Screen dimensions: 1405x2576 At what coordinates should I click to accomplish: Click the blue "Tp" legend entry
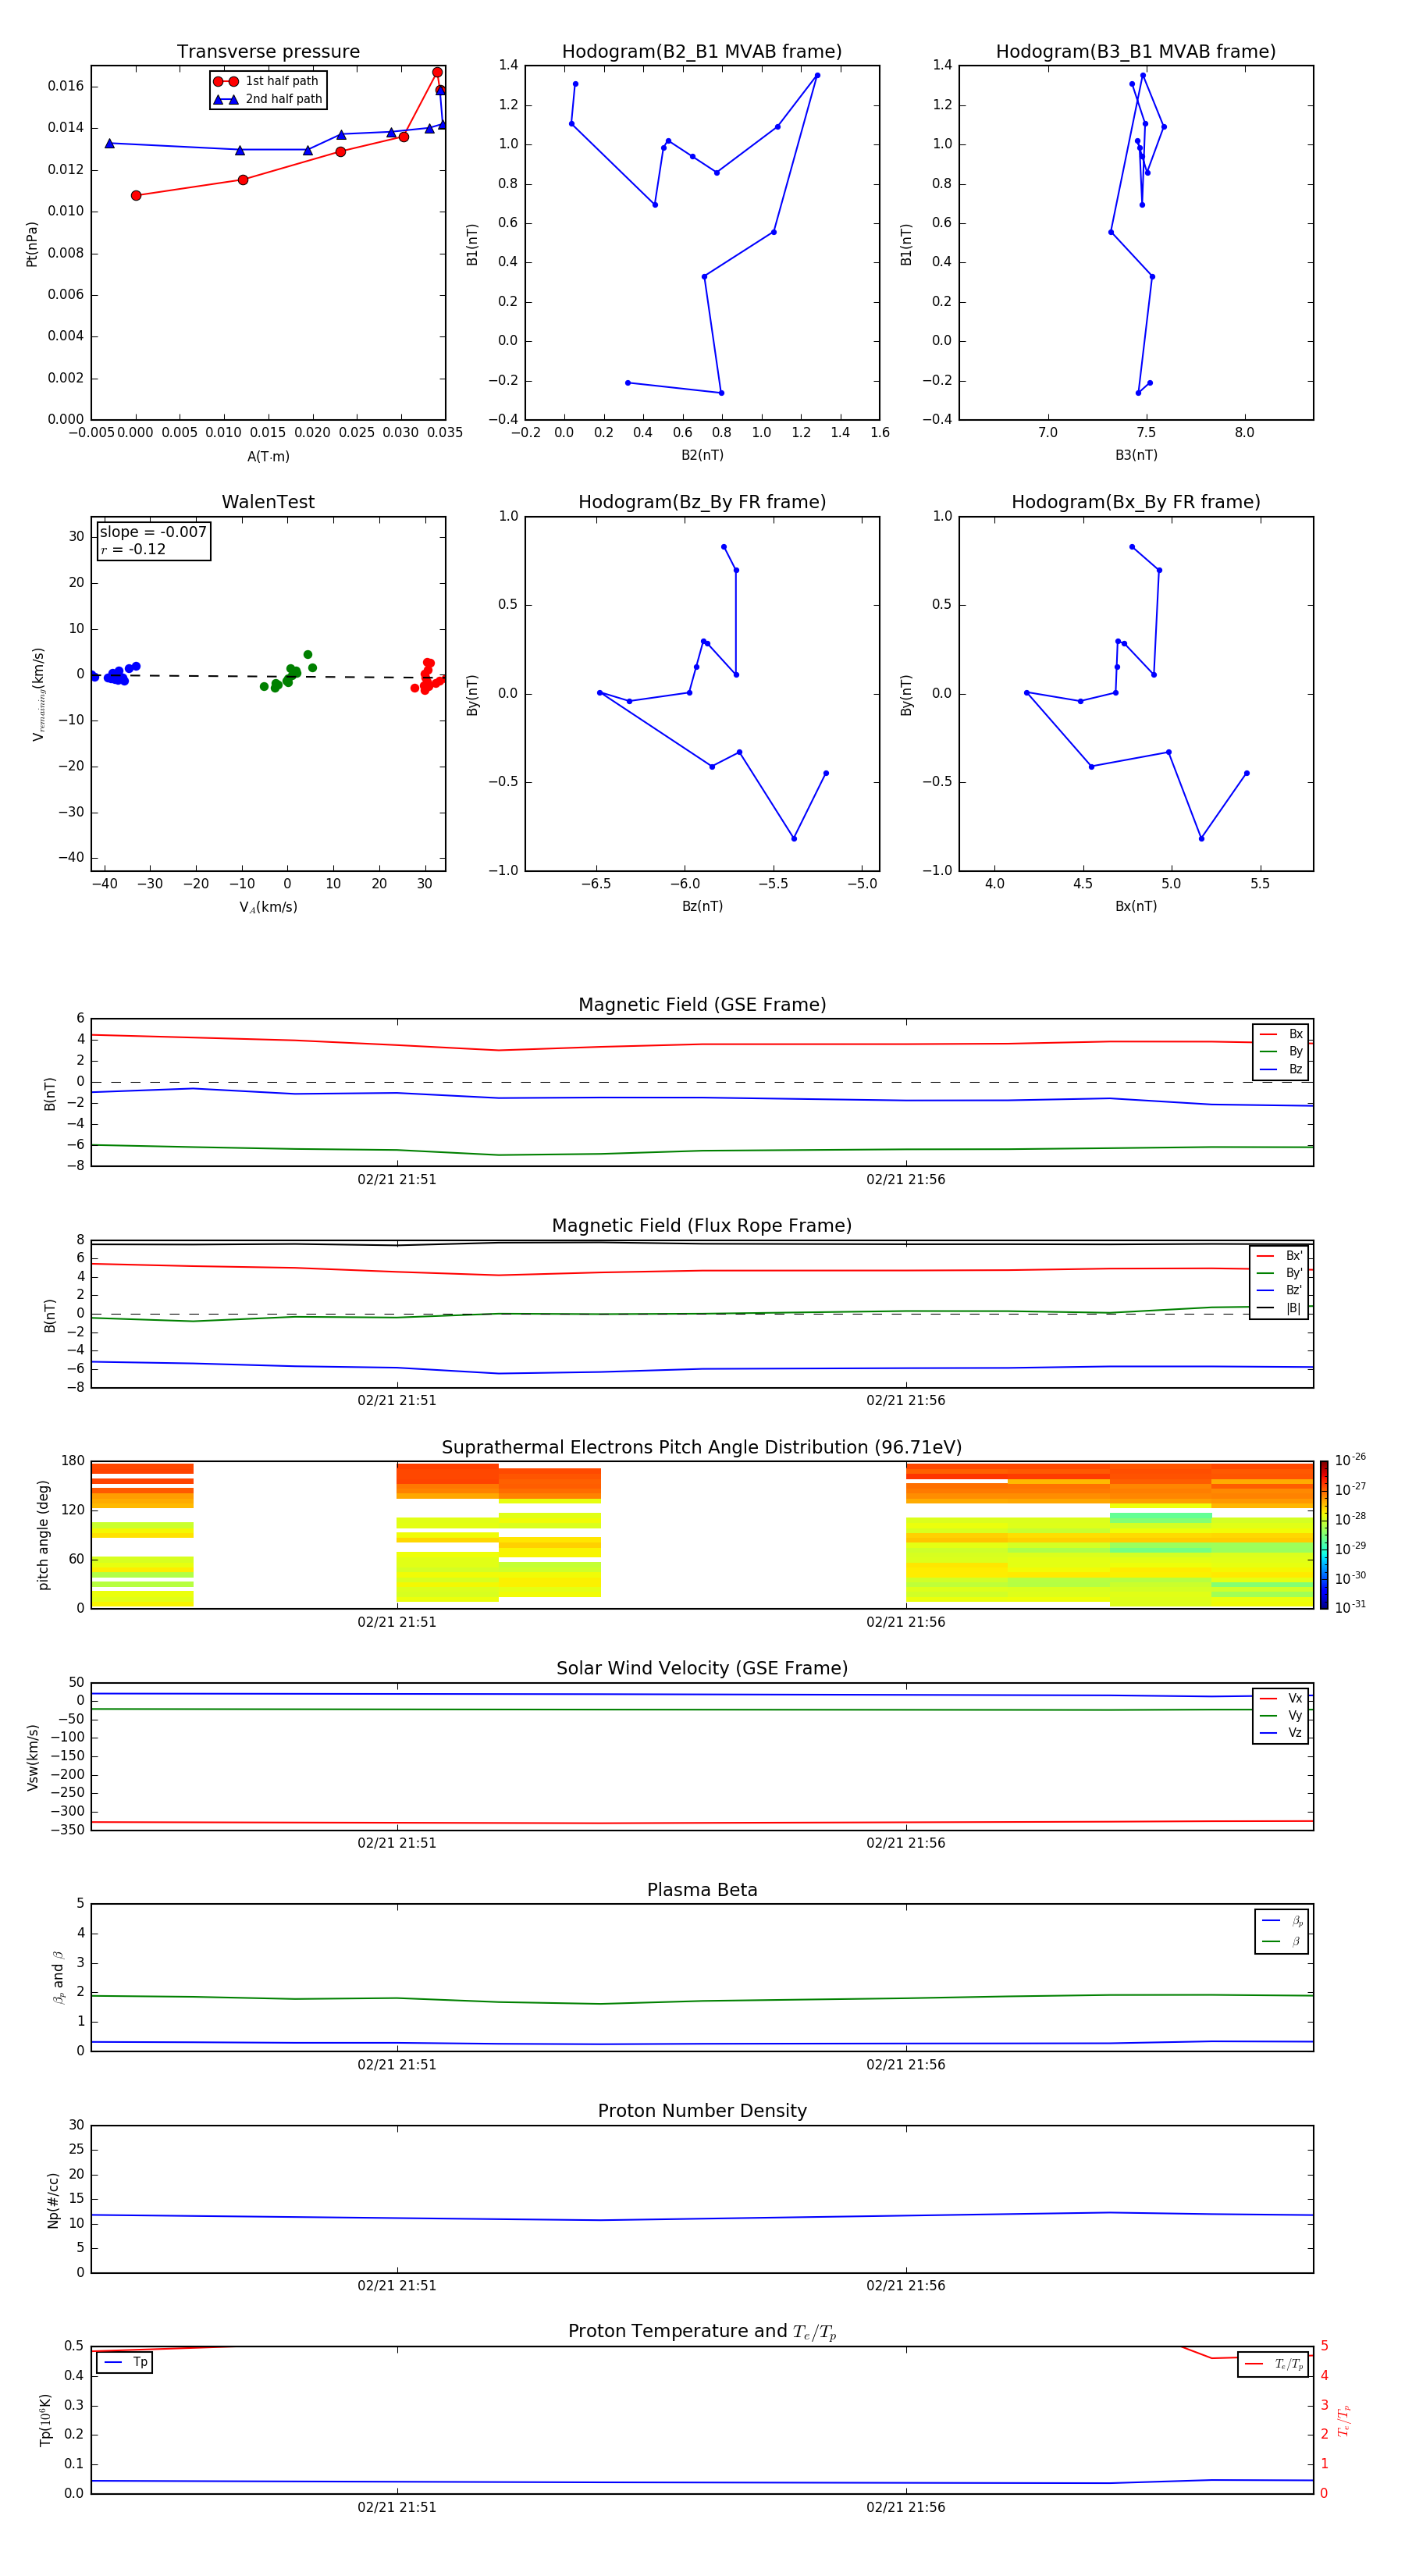tap(125, 2363)
